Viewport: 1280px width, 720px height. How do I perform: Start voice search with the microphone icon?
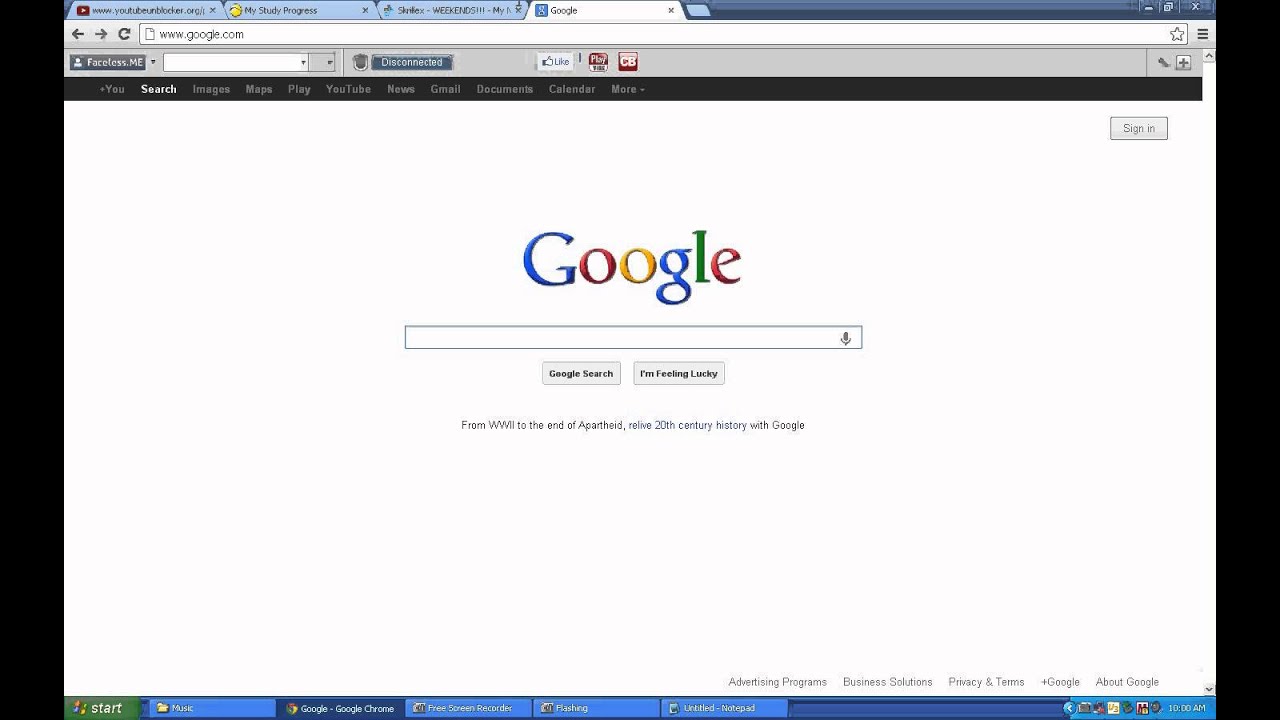point(845,338)
